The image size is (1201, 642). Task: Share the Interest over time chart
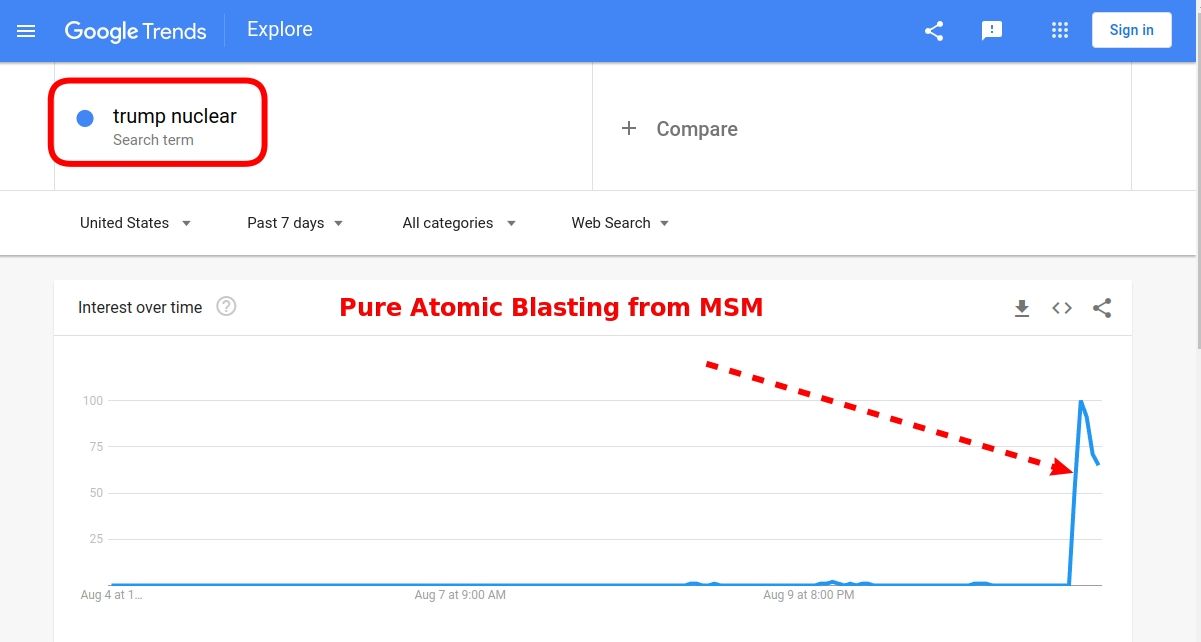(x=1102, y=308)
